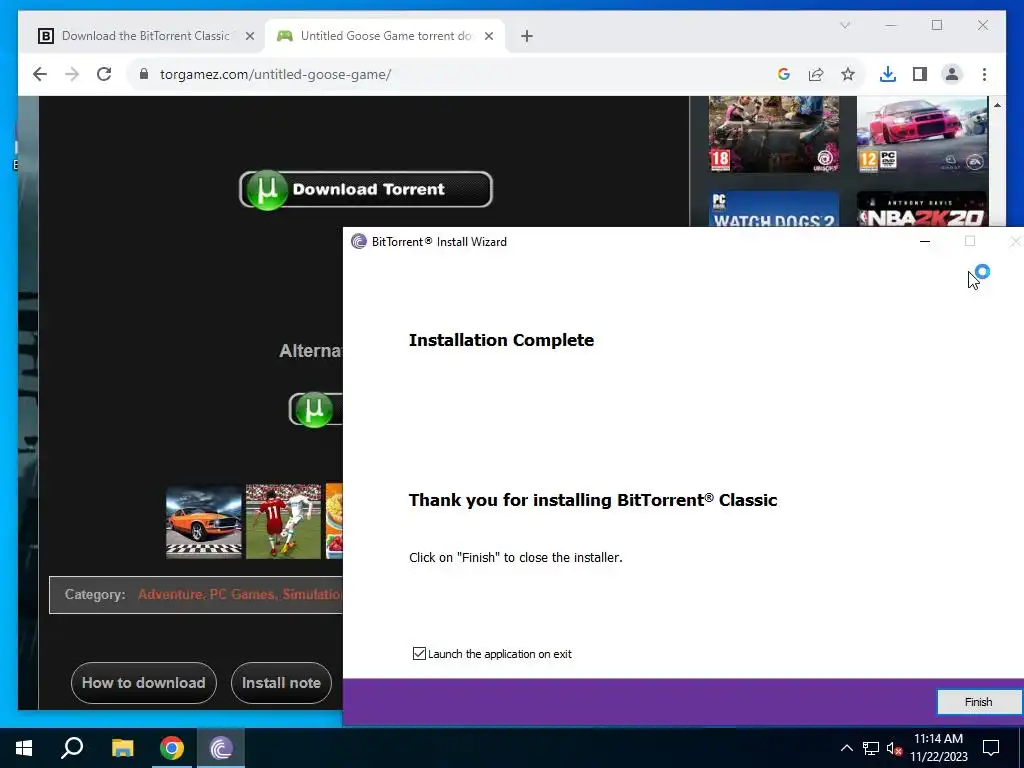Click the address bar URL
This screenshot has height=768, width=1024.
tap(275, 74)
